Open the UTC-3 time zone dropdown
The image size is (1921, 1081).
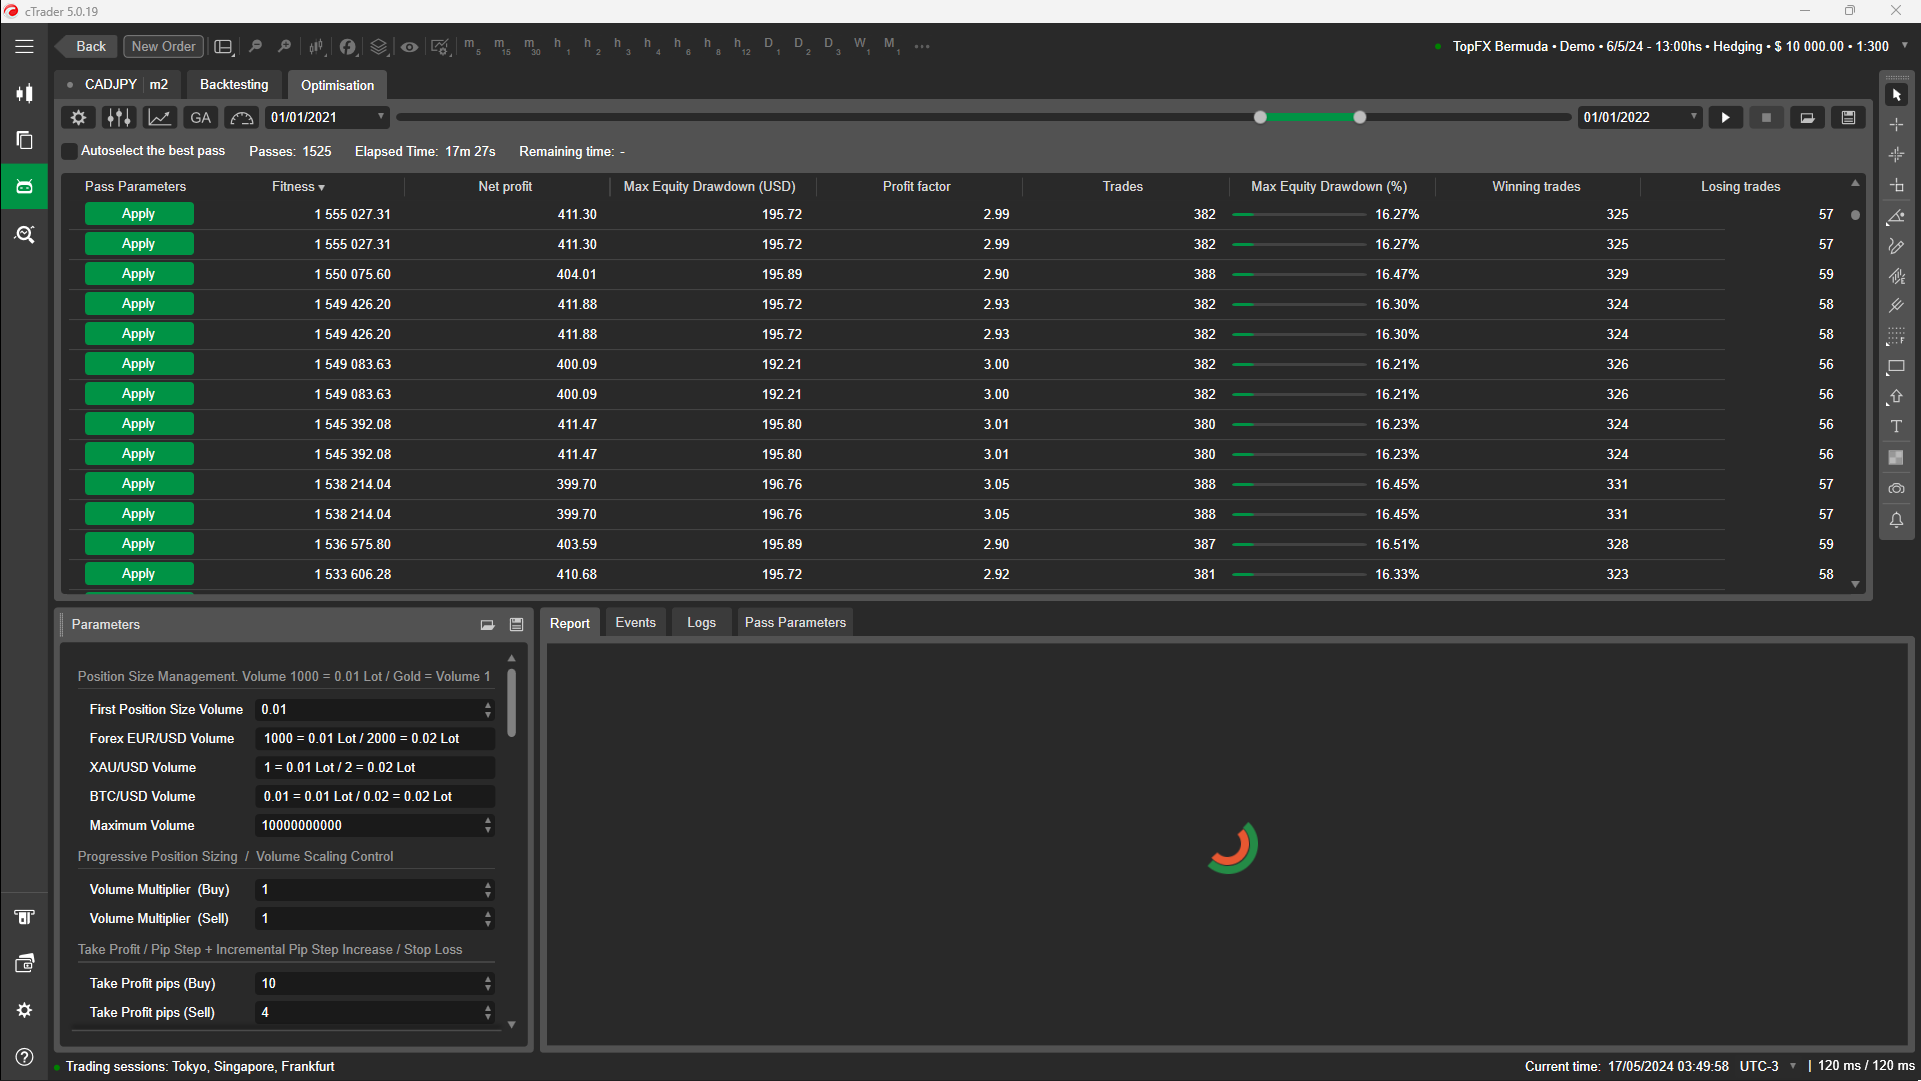(x=1768, y=1066)
